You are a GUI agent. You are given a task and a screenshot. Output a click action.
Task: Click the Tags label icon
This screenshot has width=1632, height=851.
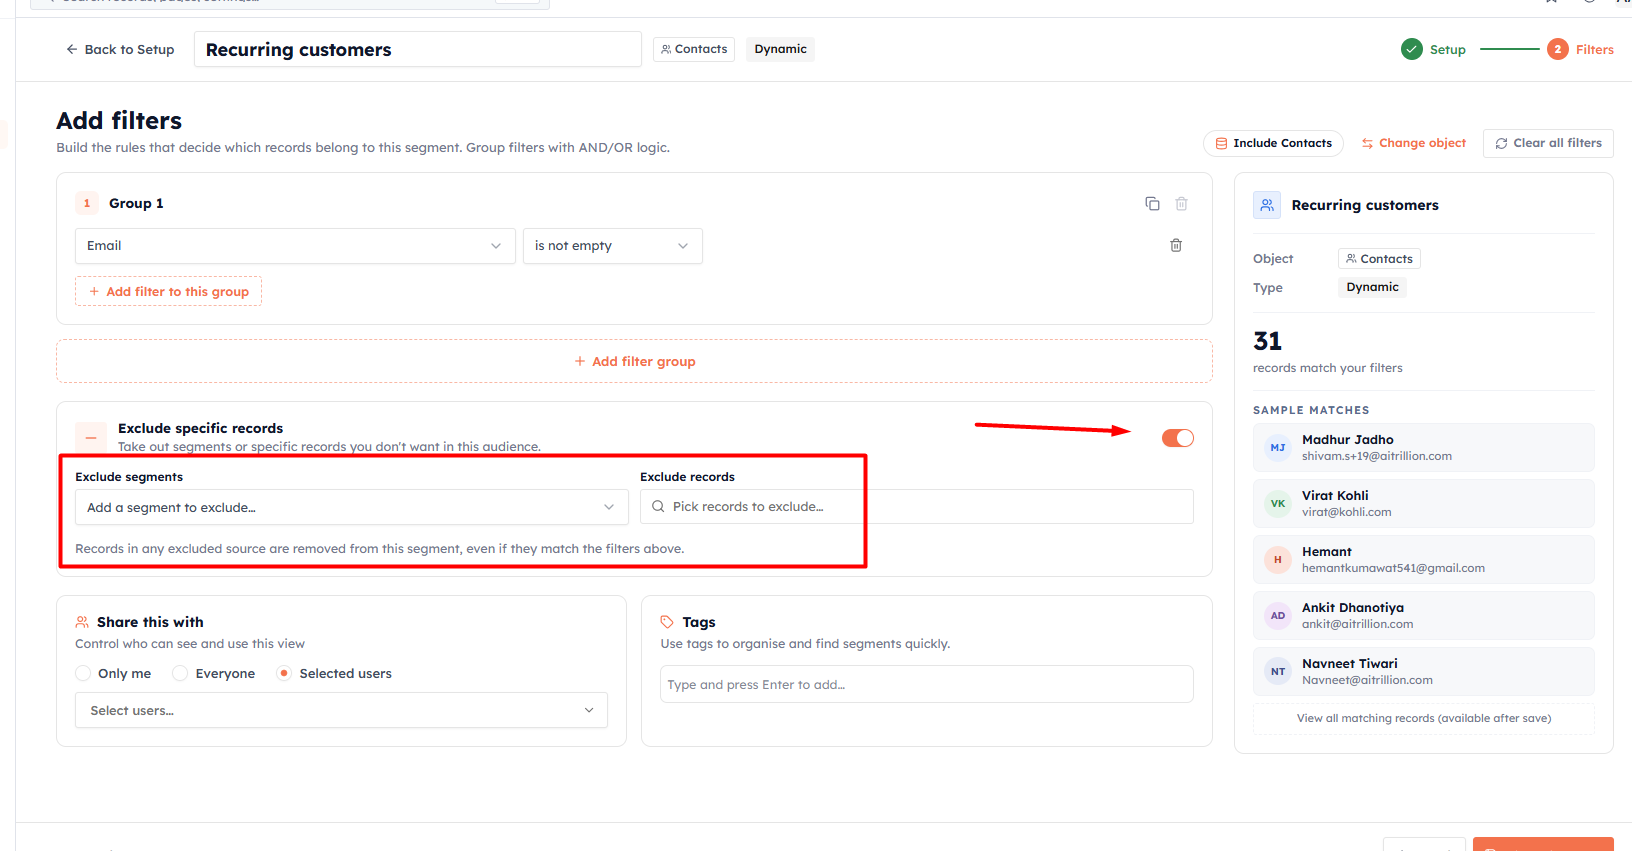(x=667, y=622)
